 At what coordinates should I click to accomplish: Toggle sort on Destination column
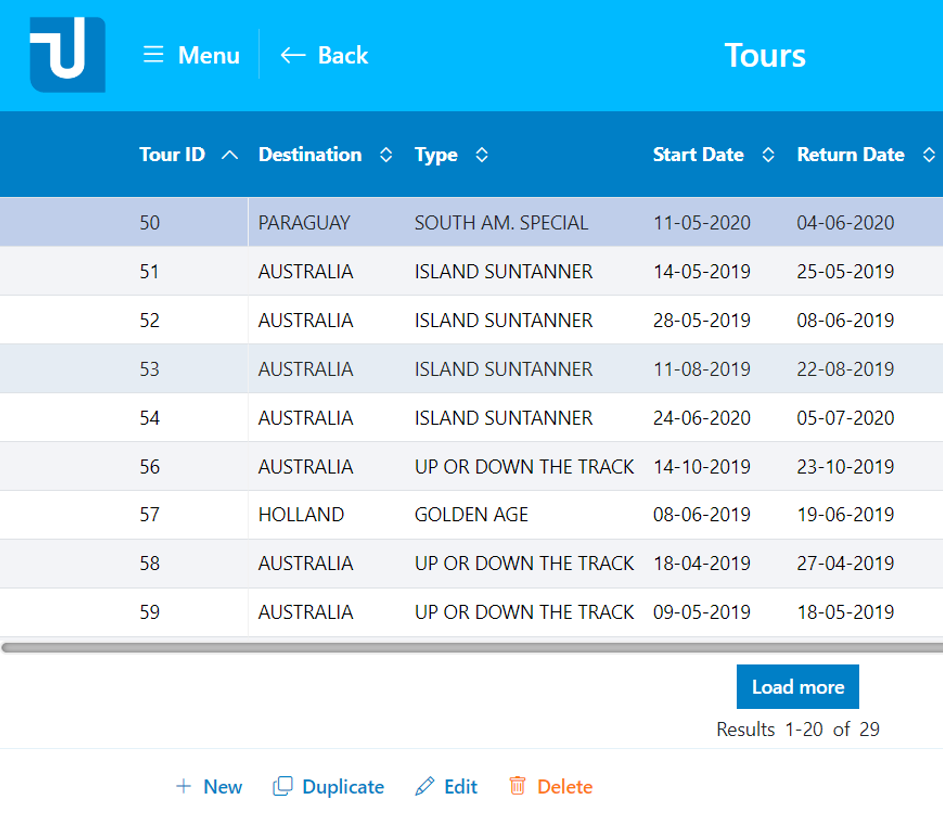click(x=386, y=155)
